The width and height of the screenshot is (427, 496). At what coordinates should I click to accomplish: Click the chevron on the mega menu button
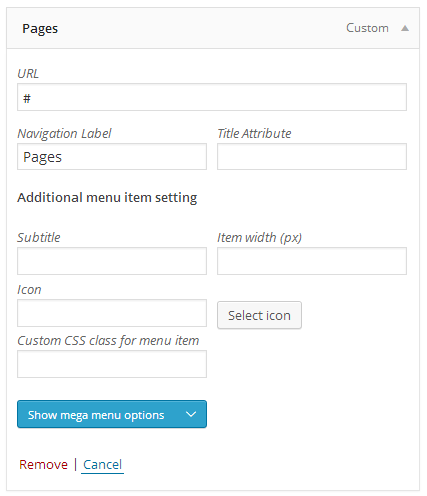191,414
